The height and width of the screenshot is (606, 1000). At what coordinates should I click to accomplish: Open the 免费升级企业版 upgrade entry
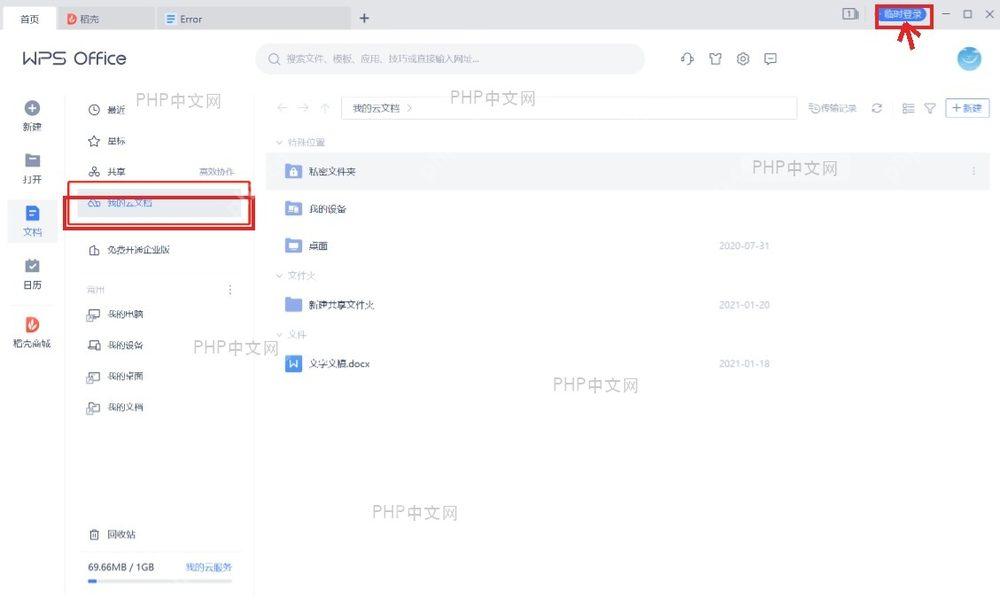click(129, 250)
